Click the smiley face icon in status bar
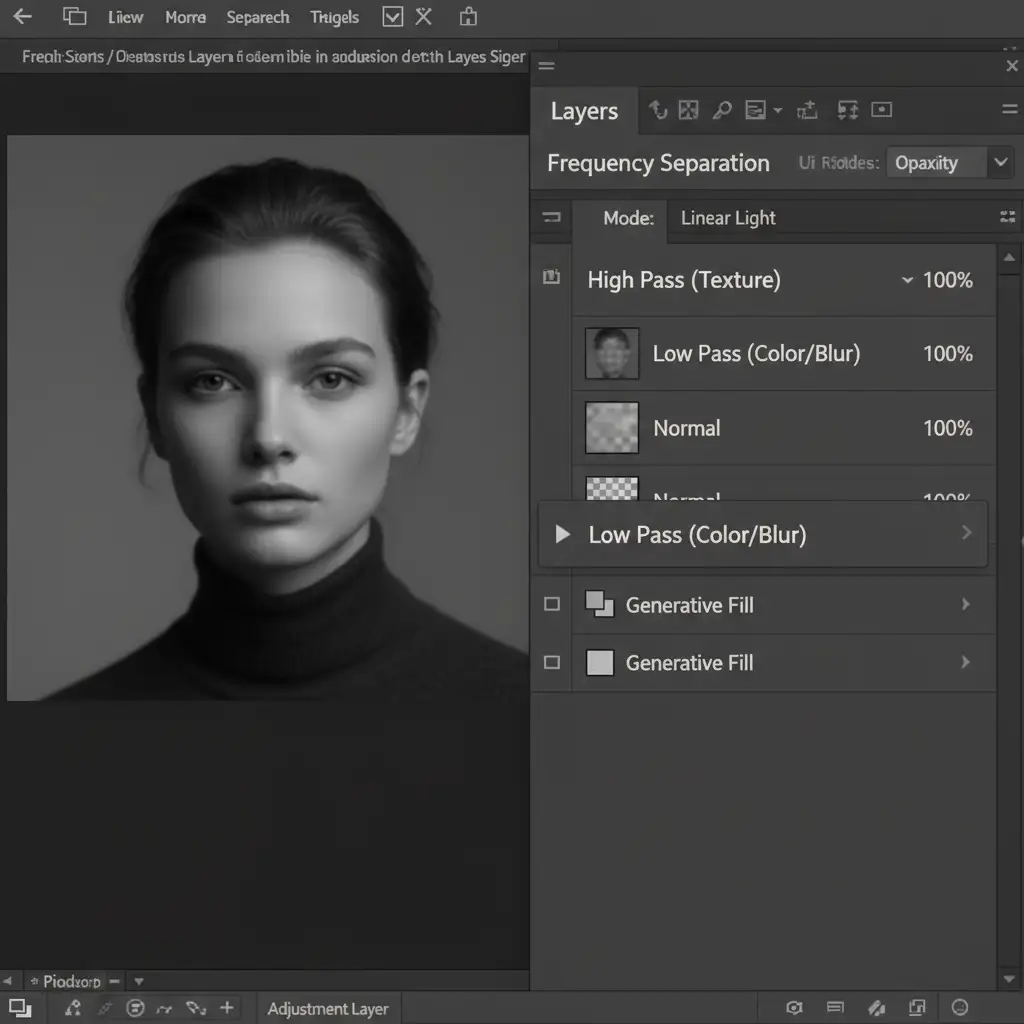Viewport: 1024px width, 1024px height. pos(960,1008)
